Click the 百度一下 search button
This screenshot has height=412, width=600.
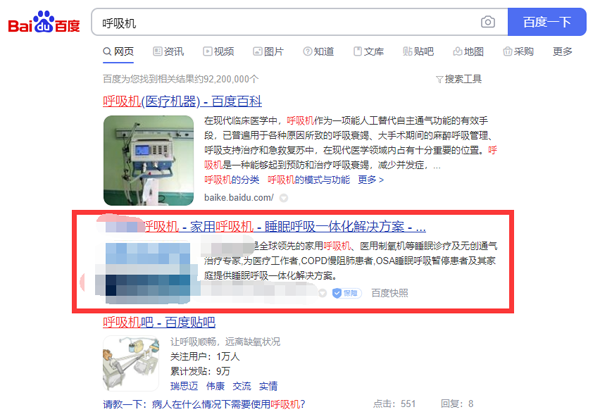[x=547, y=22]
